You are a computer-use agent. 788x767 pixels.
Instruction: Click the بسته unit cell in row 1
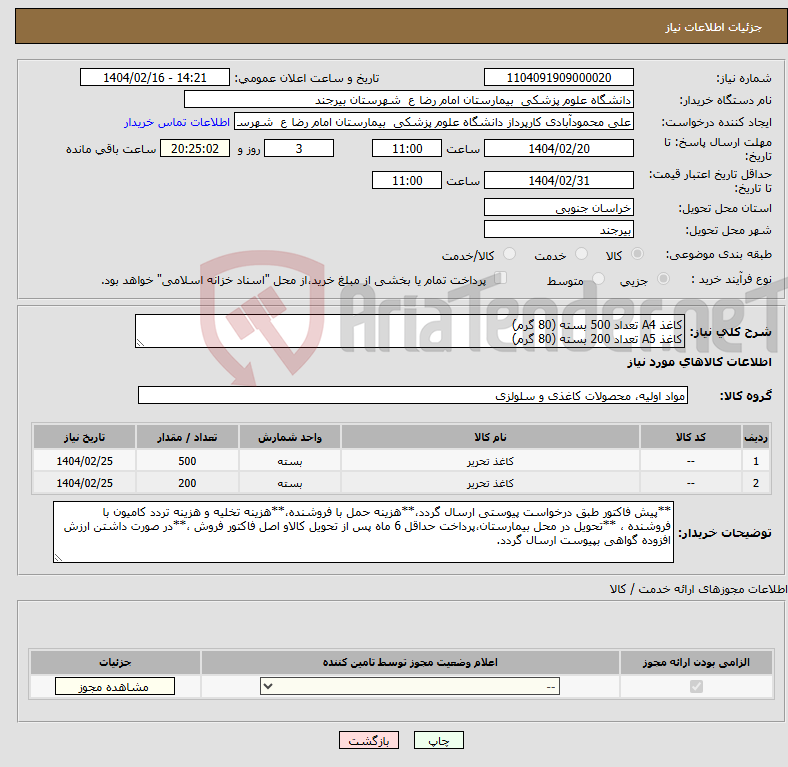[x=290, y=461]
